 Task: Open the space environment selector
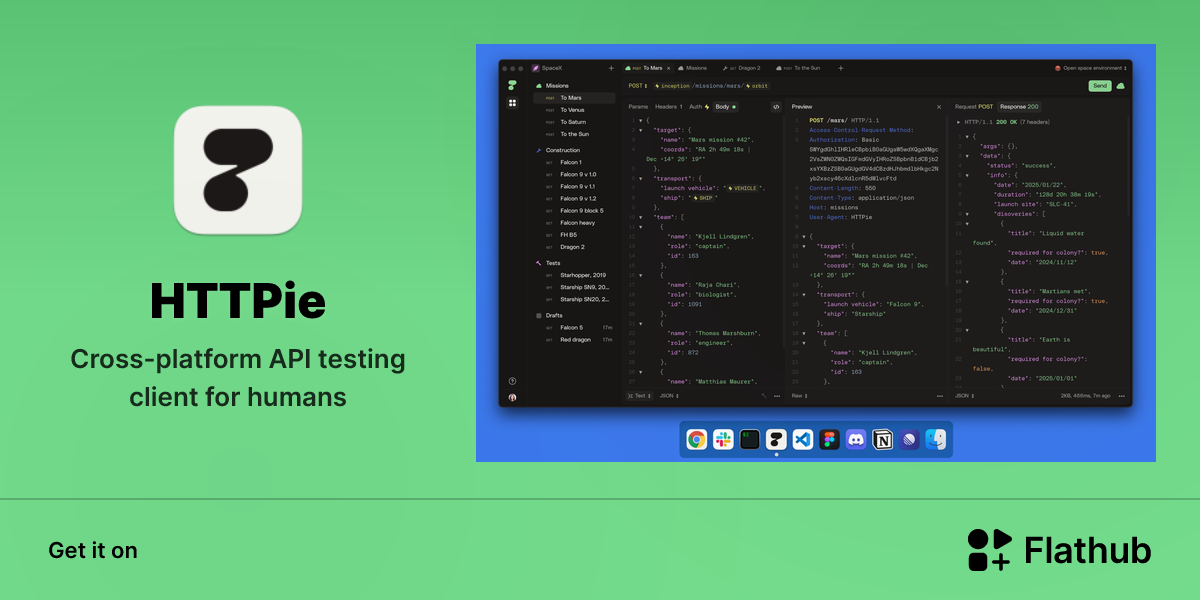point(1091,68)
